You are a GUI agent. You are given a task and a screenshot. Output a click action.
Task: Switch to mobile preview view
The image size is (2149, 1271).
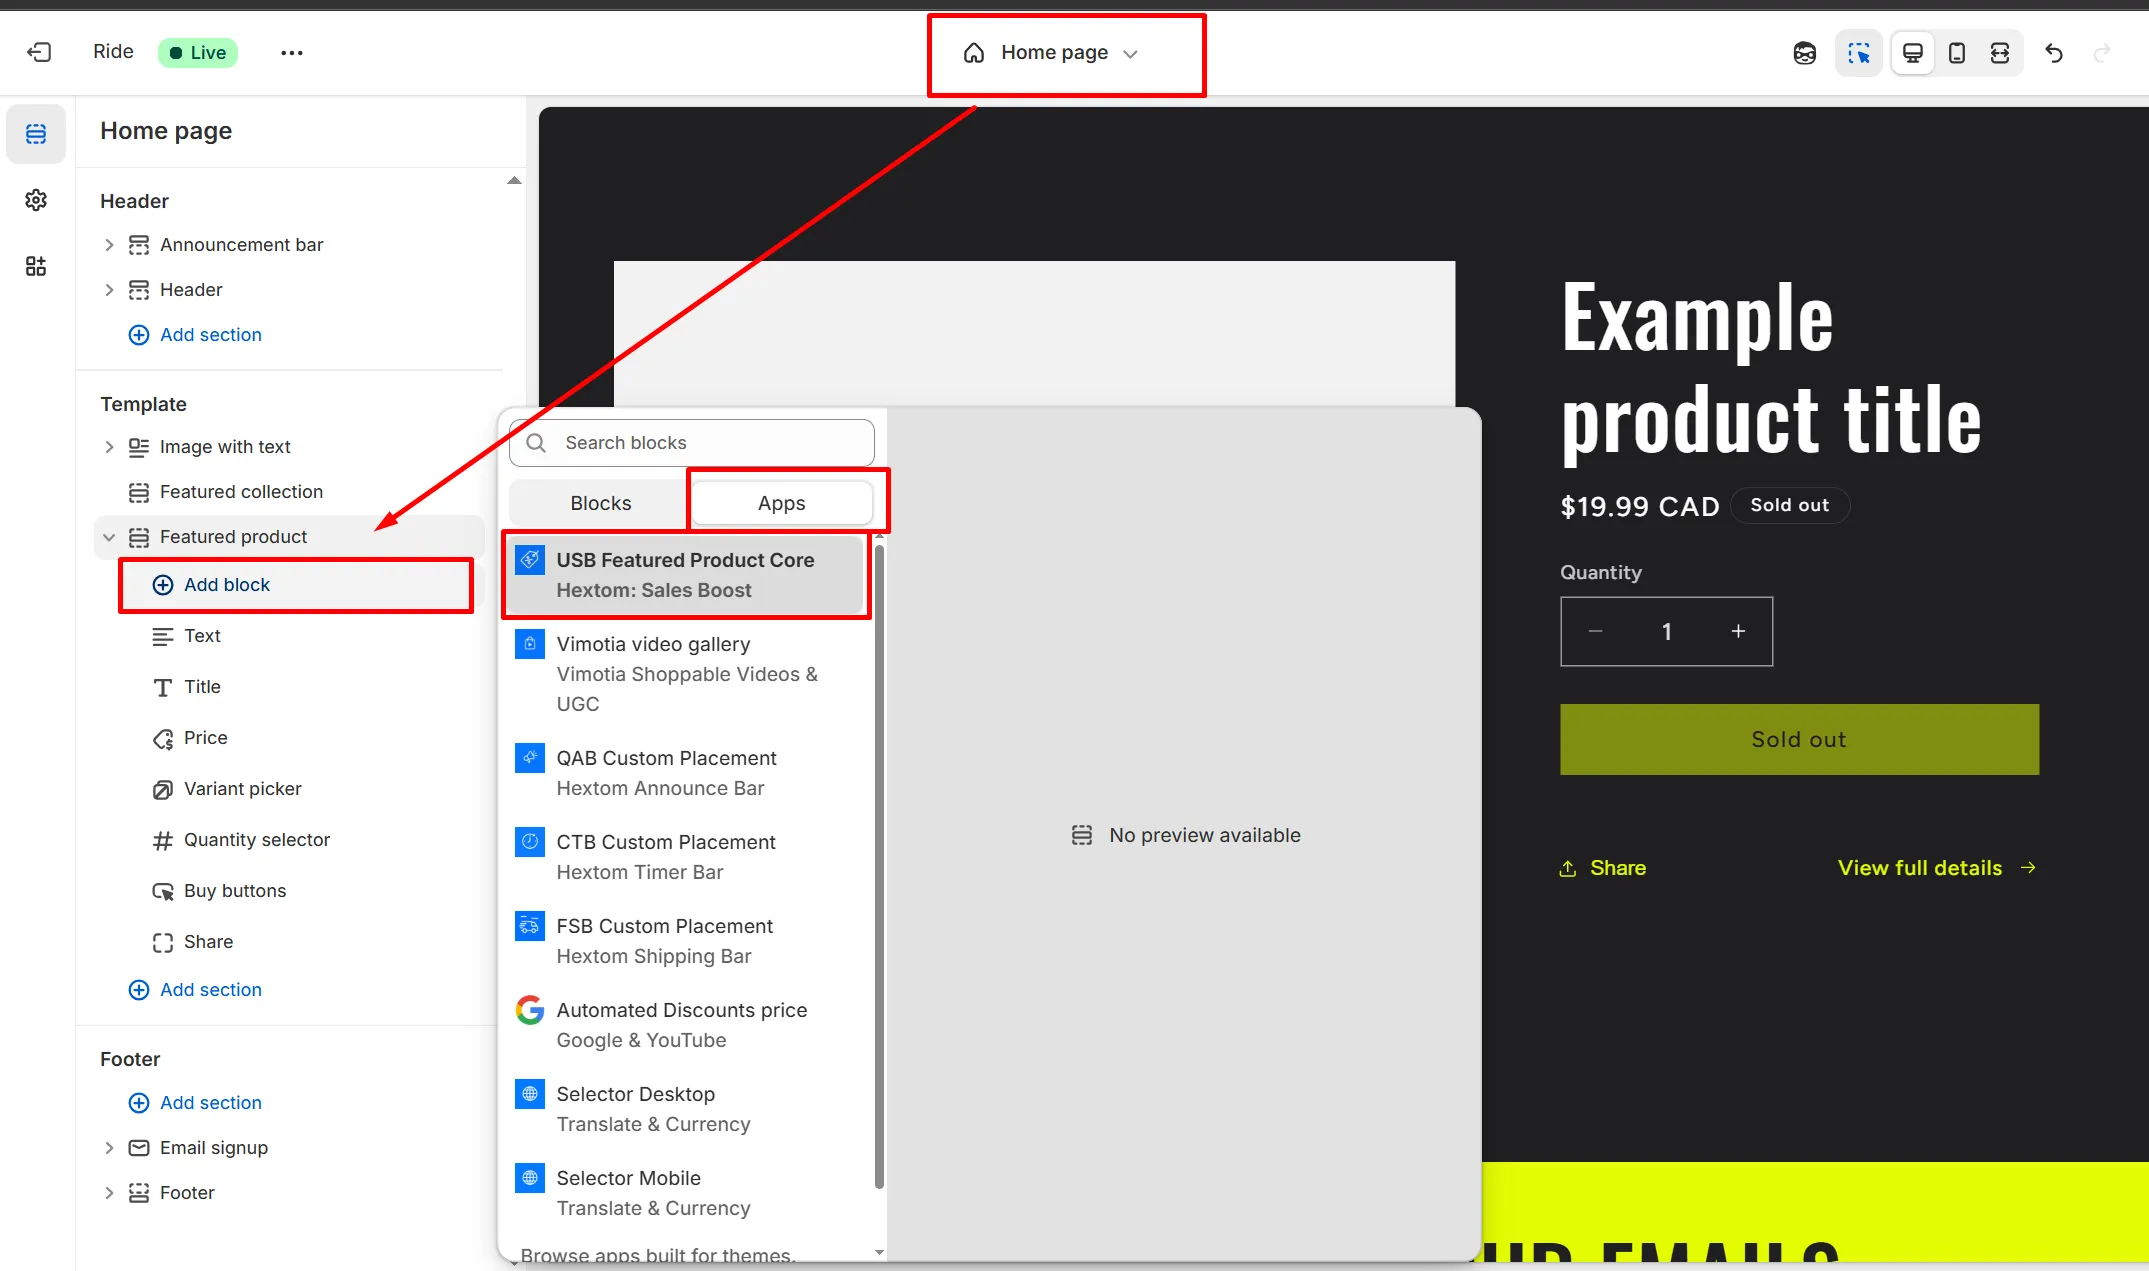[1957, 53]
